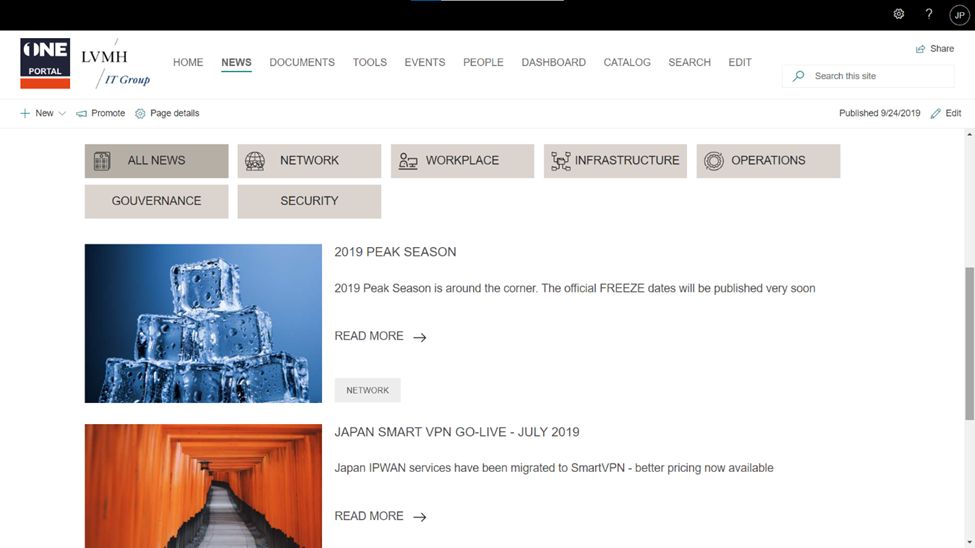
Task: Click the Operations circular icon
Action: 714,161
